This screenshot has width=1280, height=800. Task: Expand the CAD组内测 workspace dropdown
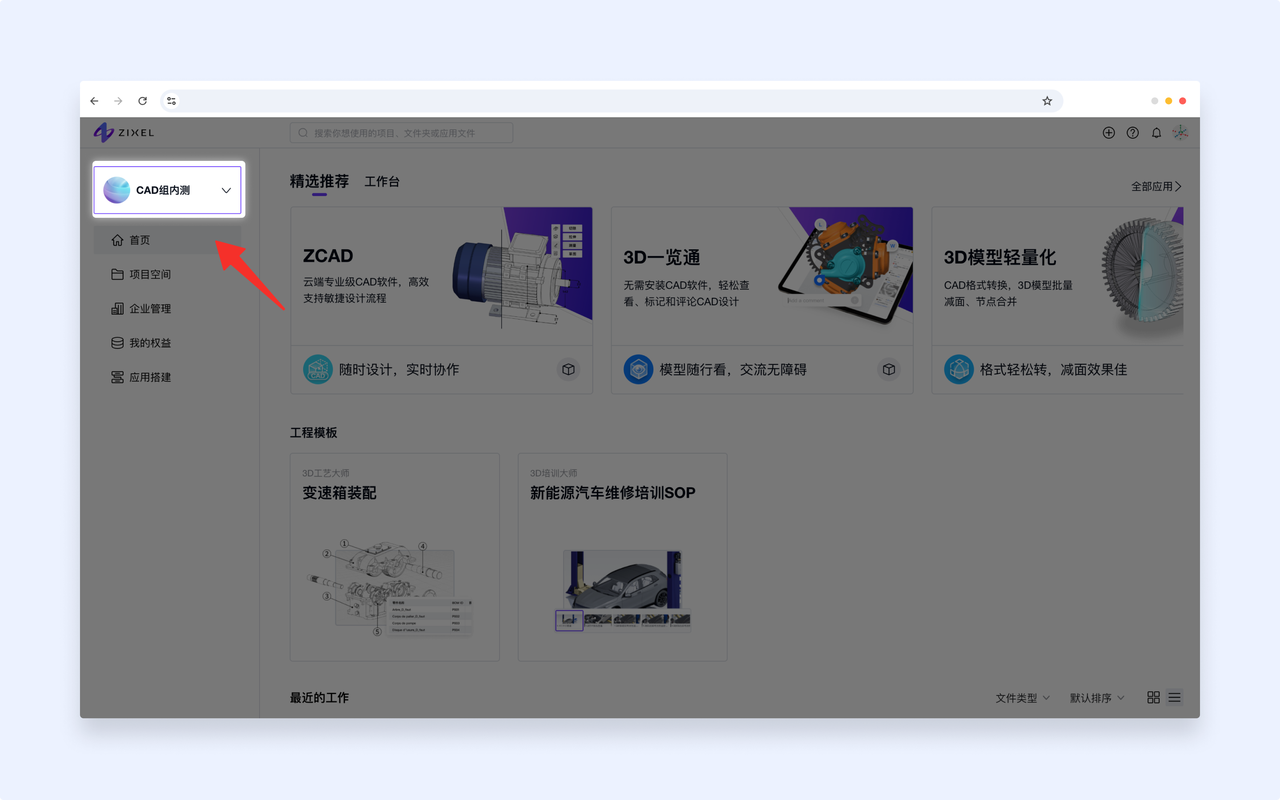[x=226, y=190]
